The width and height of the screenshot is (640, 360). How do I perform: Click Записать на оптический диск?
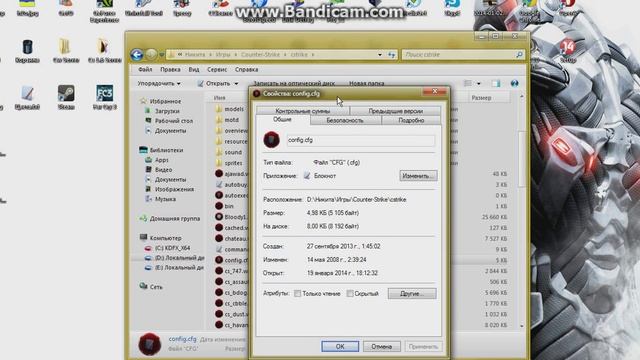(293, 83)
